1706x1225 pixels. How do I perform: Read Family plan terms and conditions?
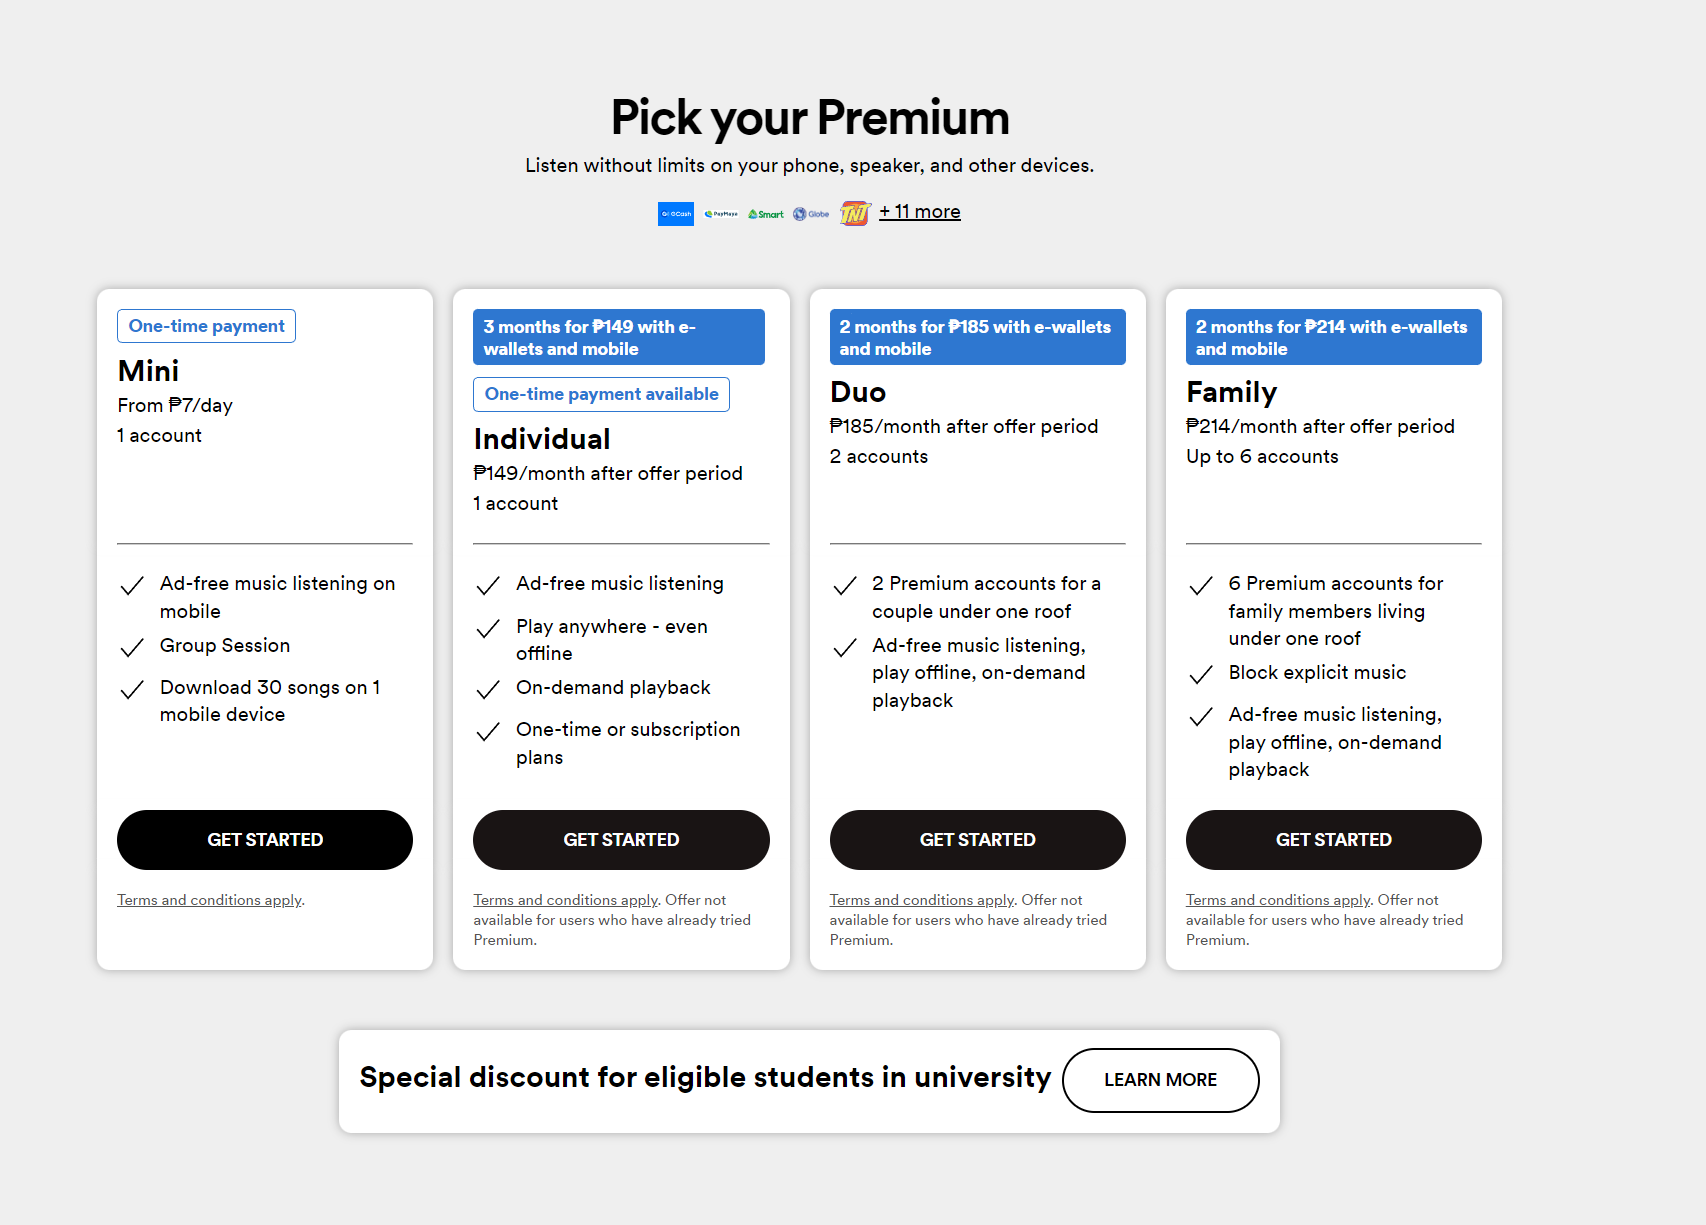1277,900
